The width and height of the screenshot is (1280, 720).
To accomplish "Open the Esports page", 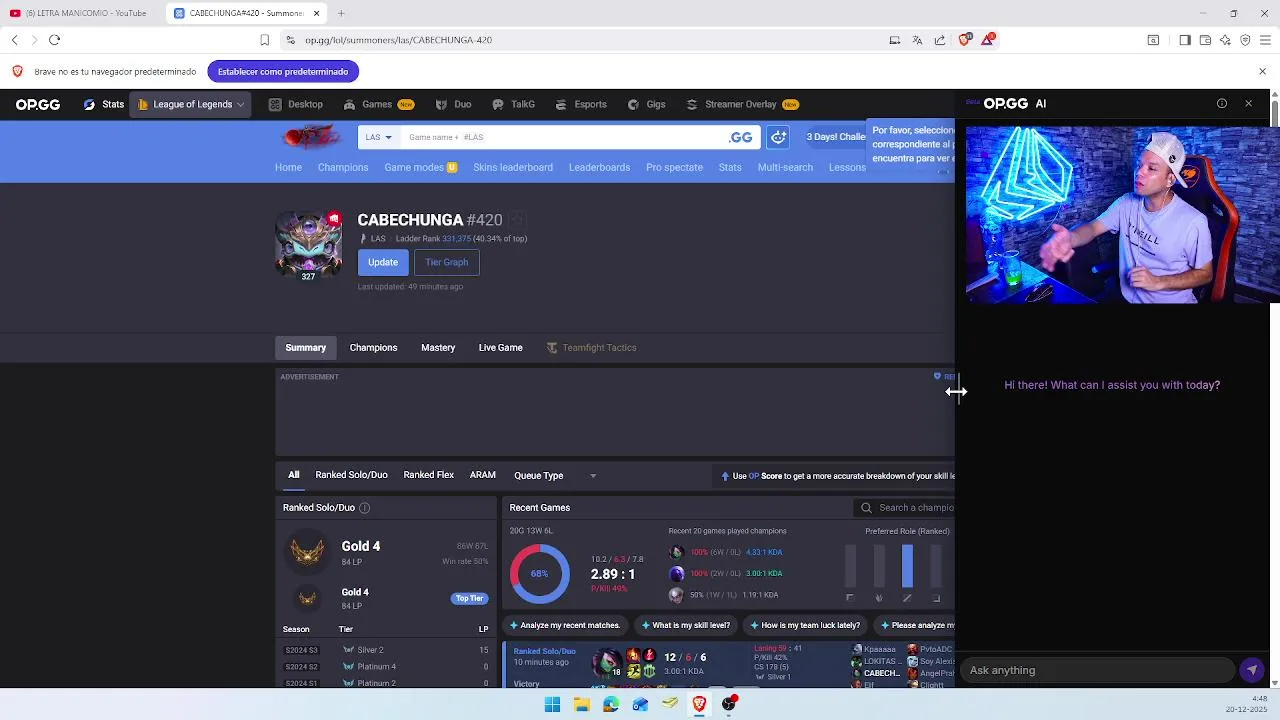I will [581, 104].
